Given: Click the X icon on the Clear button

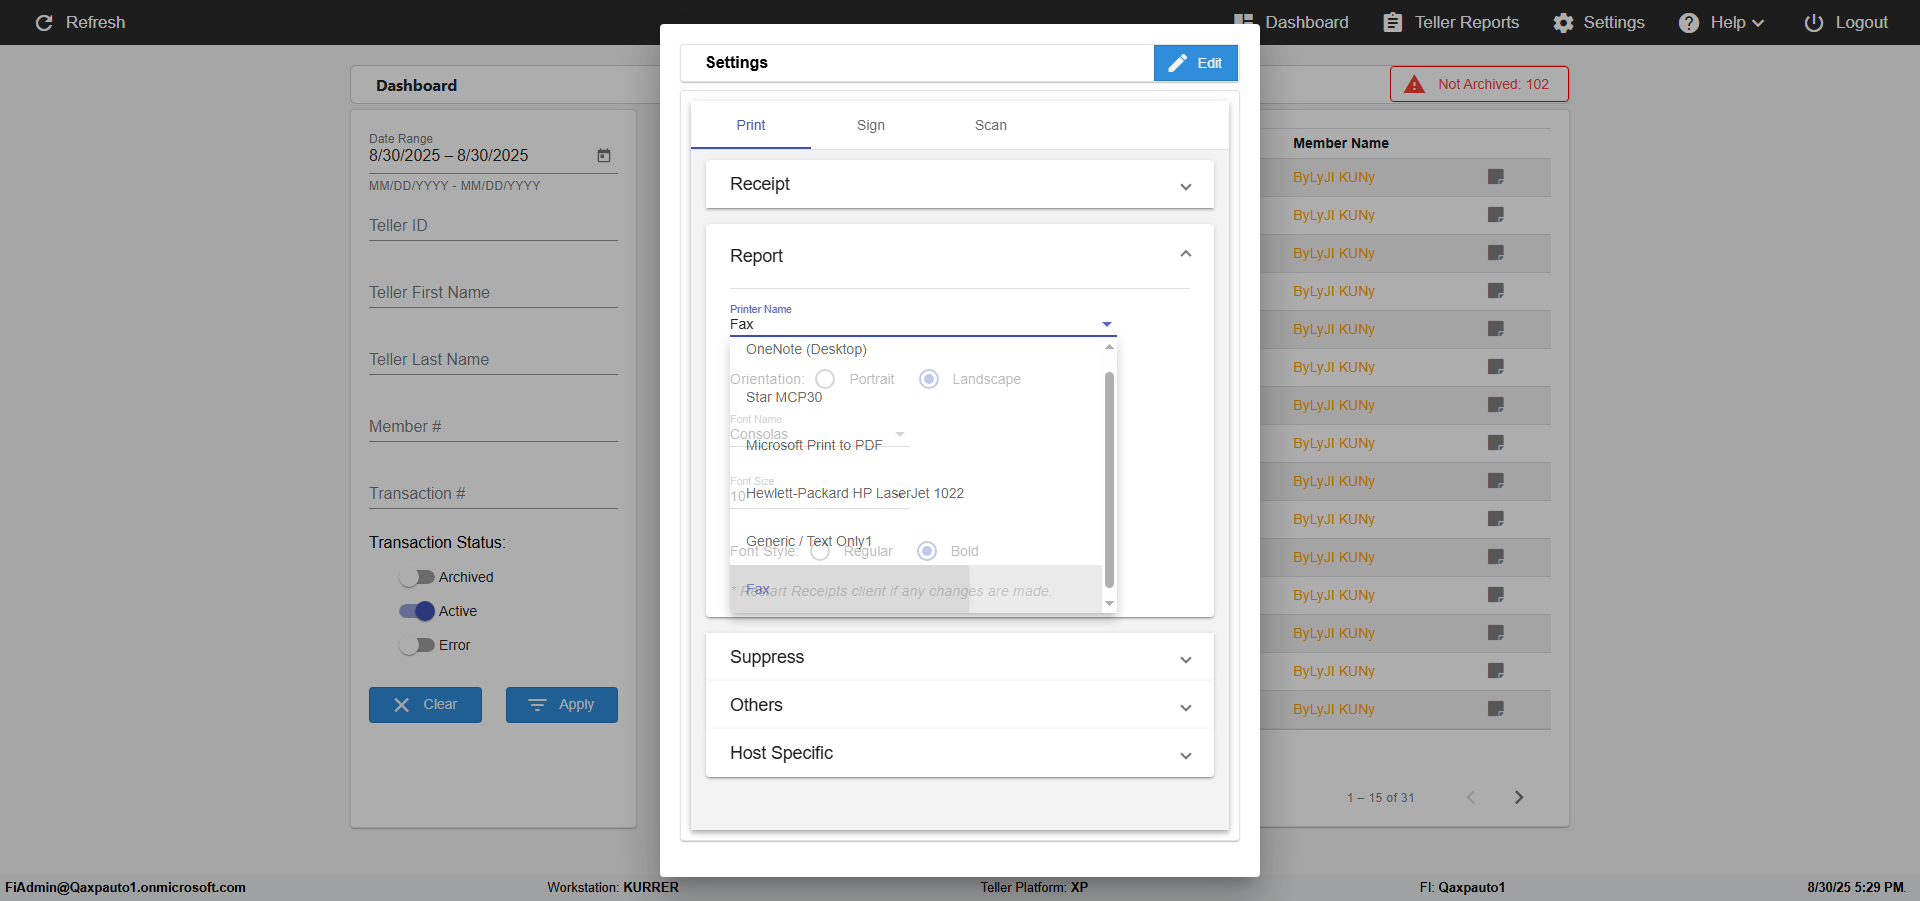Looking at the screenshot, I should pos(402,705).
